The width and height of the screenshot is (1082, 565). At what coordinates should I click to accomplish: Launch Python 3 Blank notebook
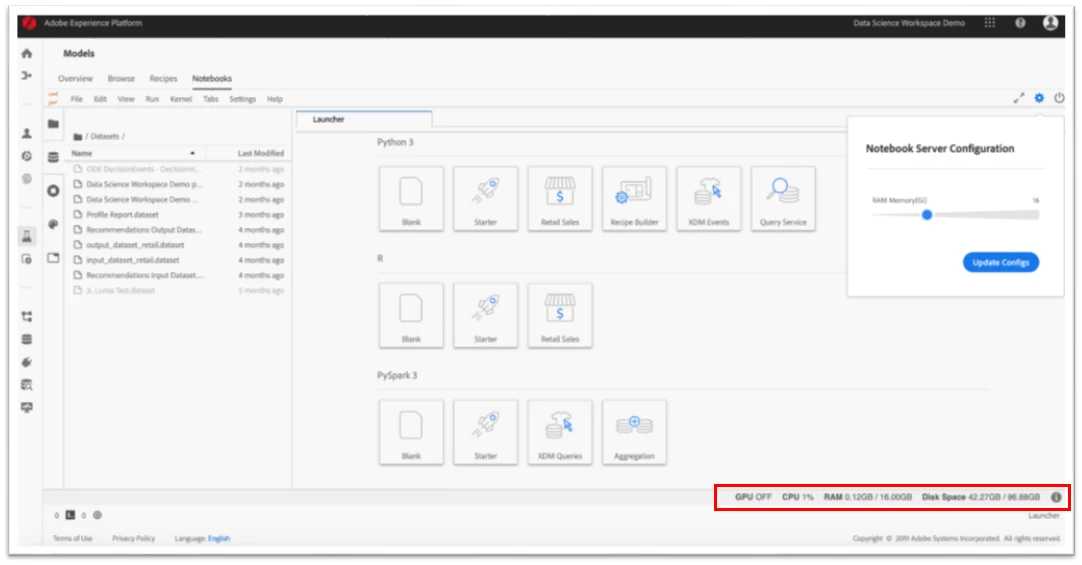411,199
